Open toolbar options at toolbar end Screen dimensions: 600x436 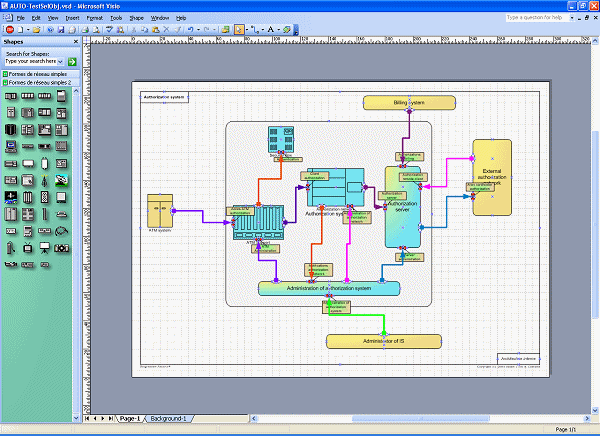point(296,30)
